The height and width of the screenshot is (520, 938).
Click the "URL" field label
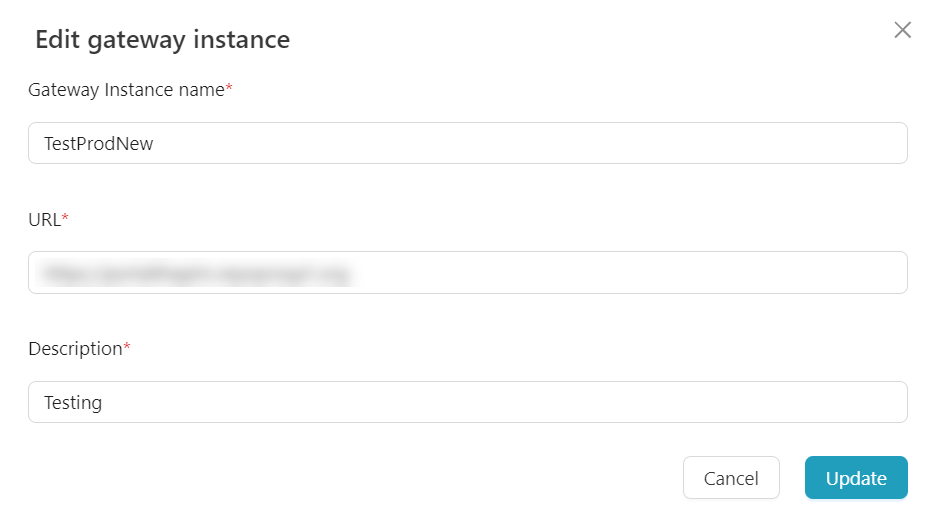click(x=44, y=219)
